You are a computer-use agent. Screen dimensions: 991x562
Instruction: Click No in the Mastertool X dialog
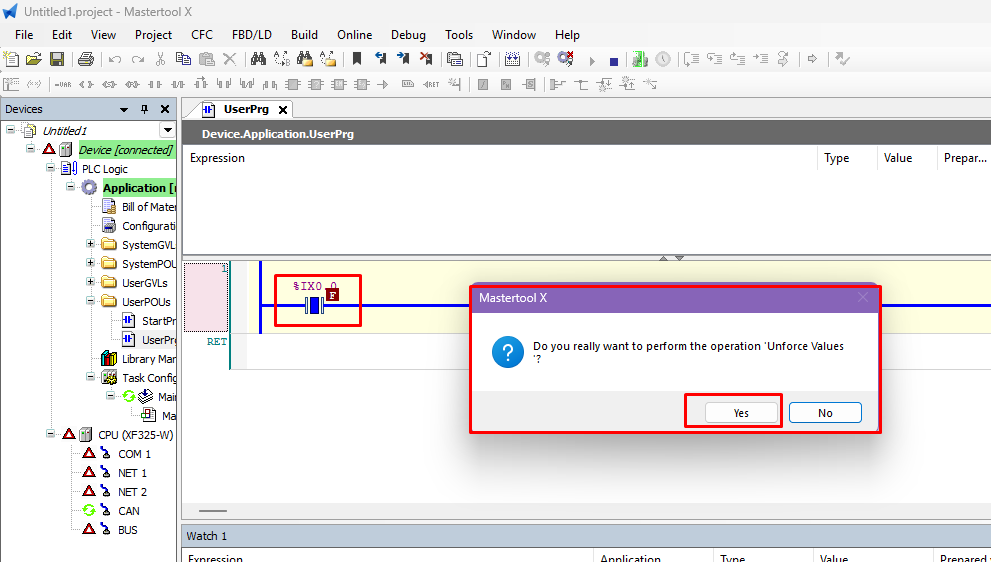[x=825, y=413]
